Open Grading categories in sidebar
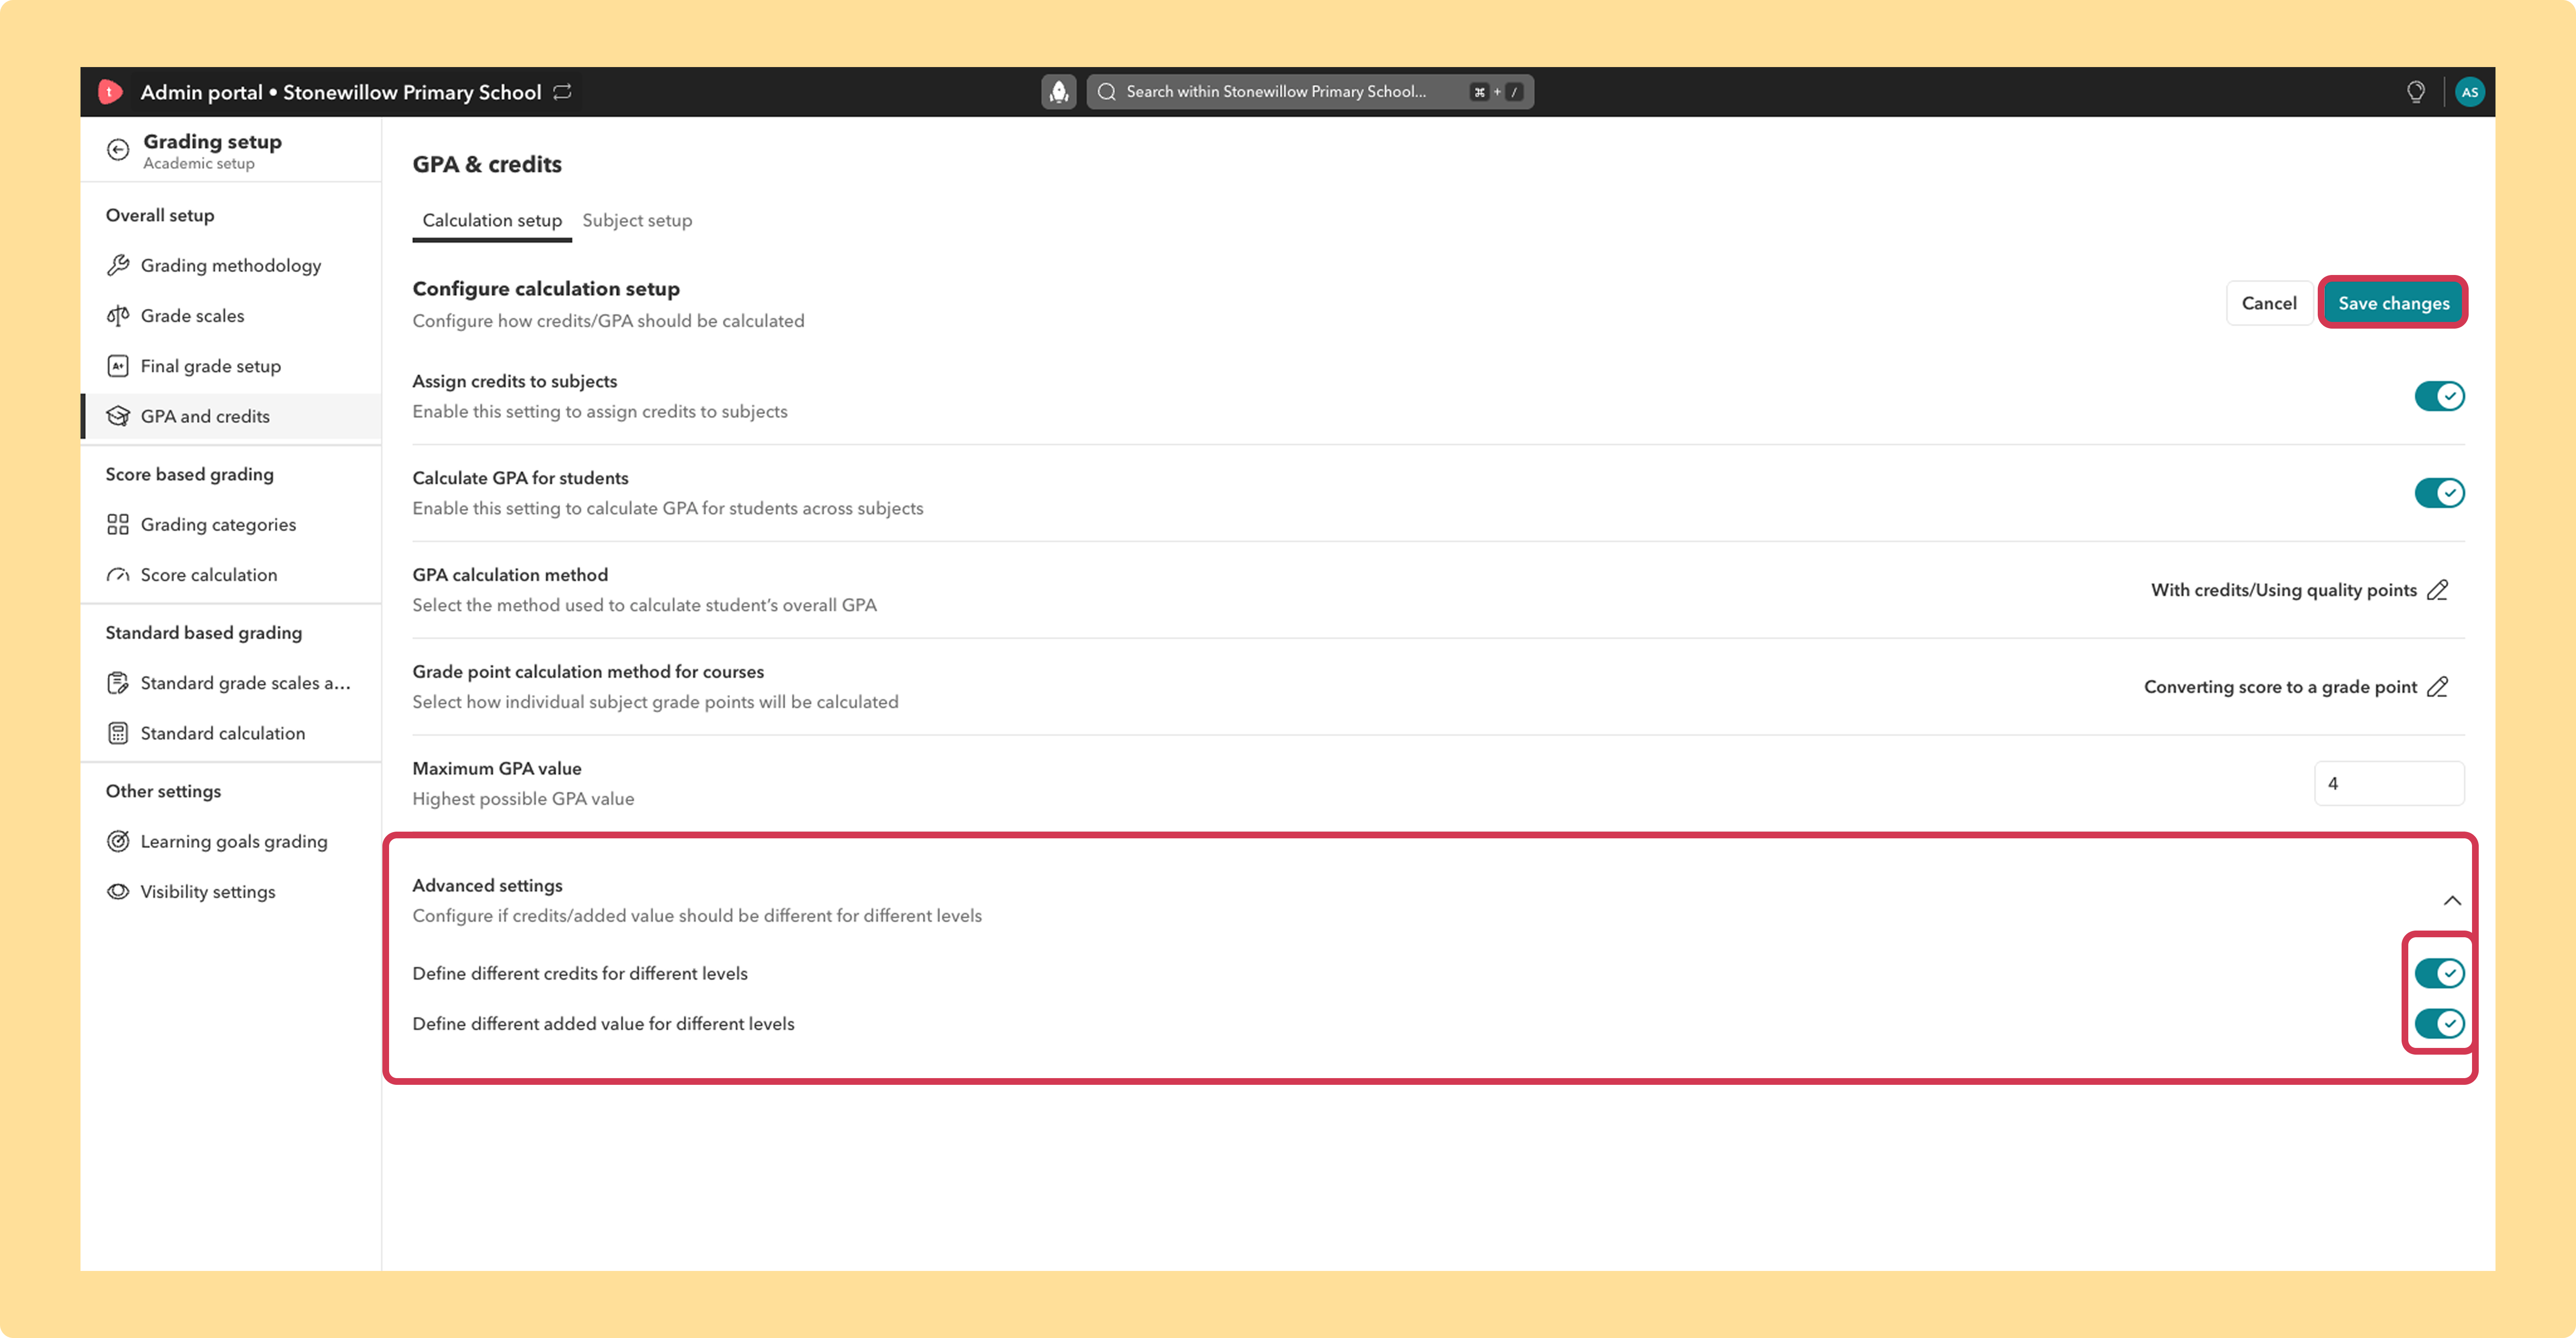The image size is (2576, 1338). coord(231,524)
